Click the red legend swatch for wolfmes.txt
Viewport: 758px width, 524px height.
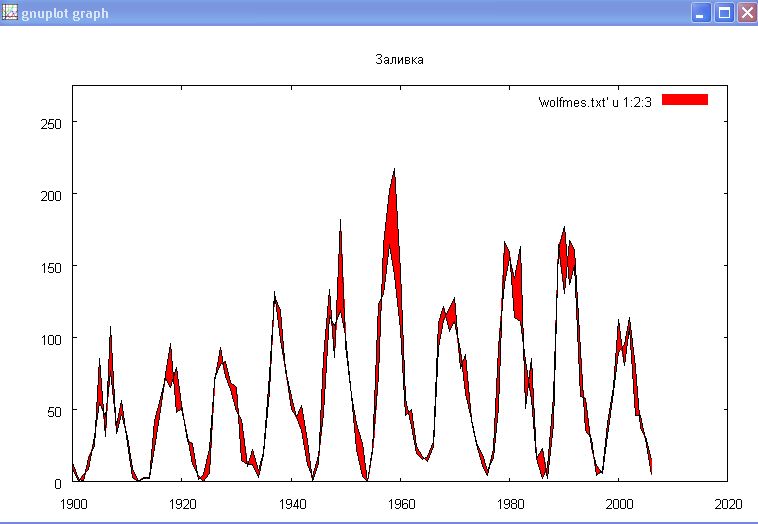pos(685,100)
